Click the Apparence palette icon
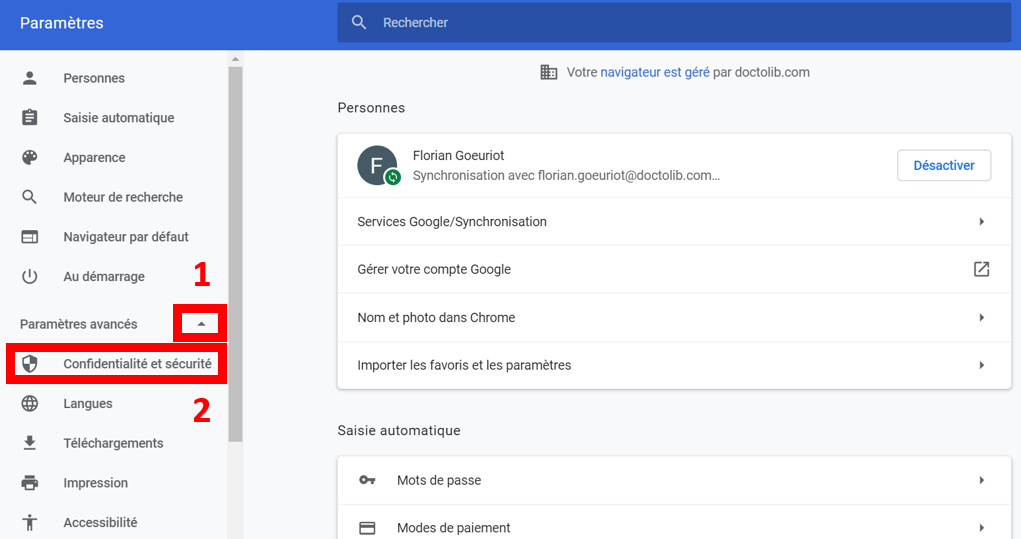The width and height of the screenshot is (1021, 539). click(30, 158)
